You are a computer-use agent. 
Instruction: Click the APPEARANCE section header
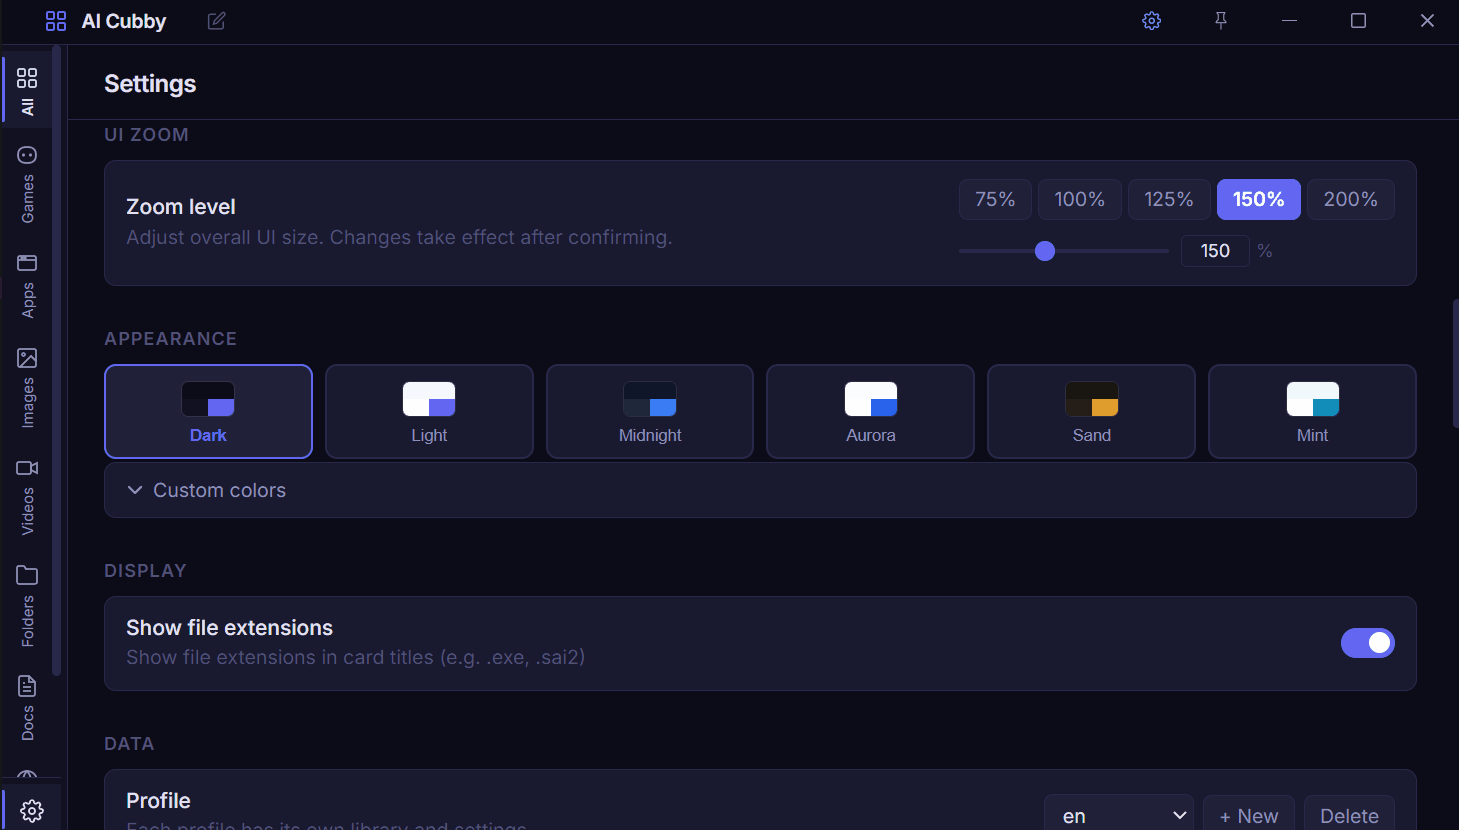coord(171,339)
